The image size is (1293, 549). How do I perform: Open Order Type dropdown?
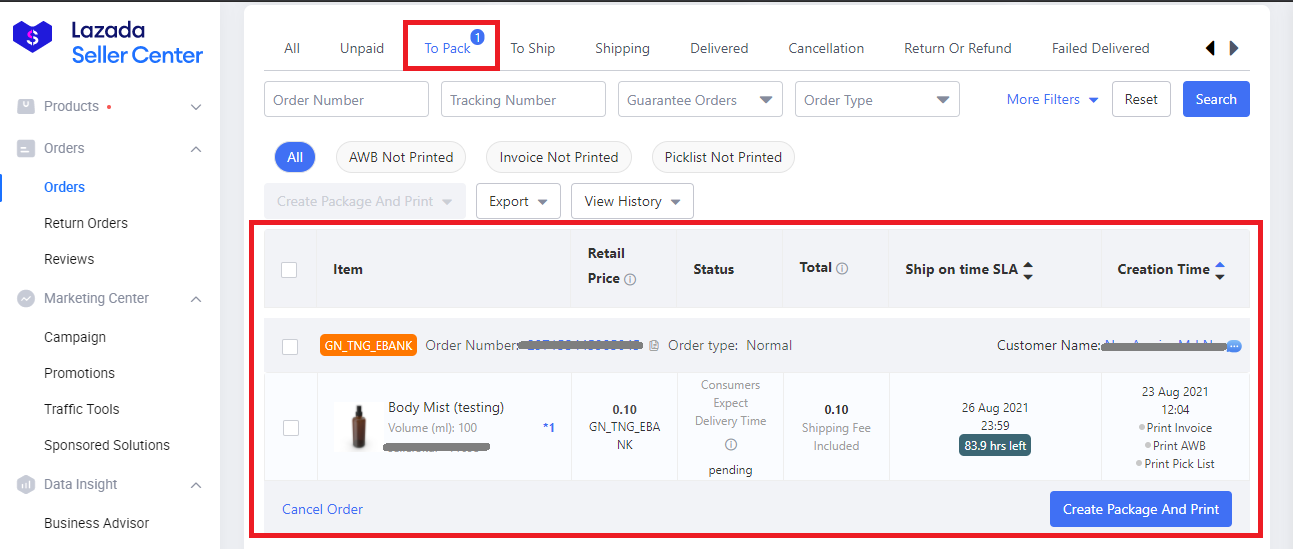click(x=877, y=99)
